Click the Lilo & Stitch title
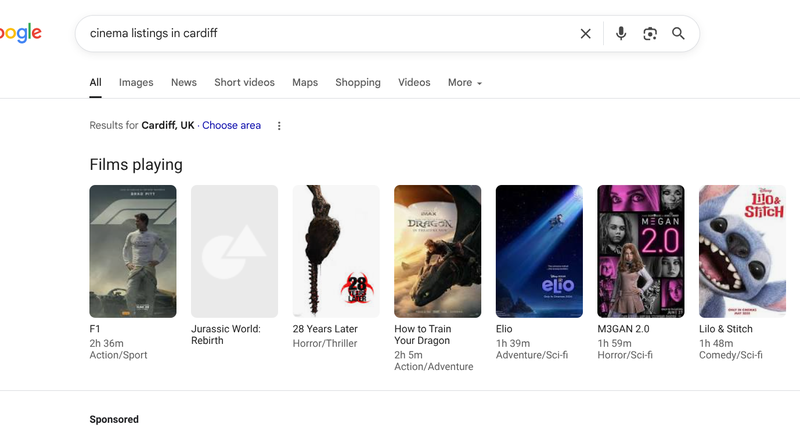The height and width of the screenshot is (428, 800). click(x=726, y=329)
